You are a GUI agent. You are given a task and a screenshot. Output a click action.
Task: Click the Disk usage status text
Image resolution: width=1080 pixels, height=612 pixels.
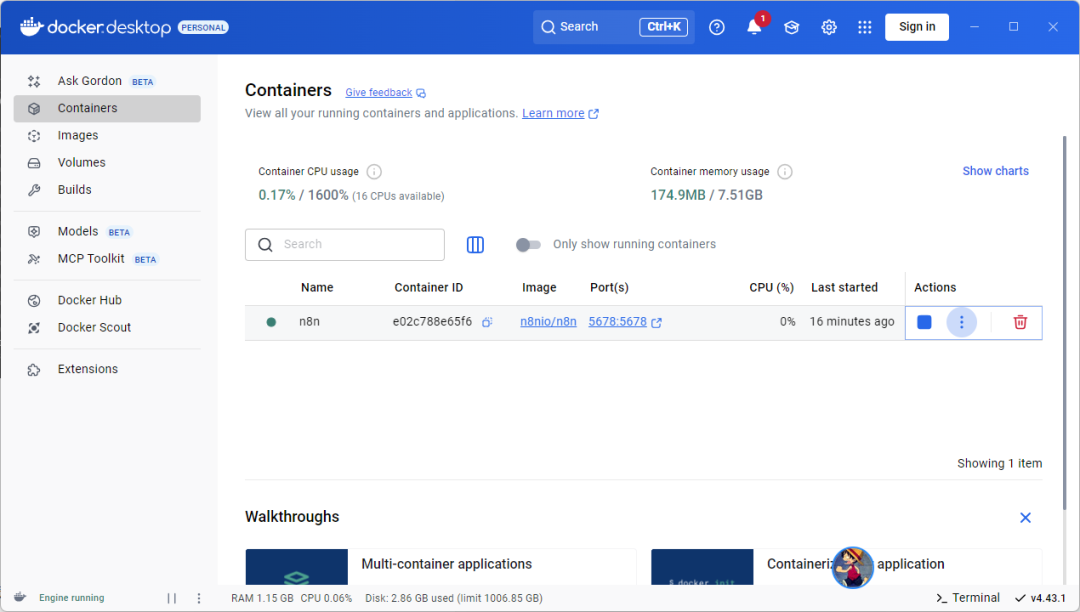point(454,598)
